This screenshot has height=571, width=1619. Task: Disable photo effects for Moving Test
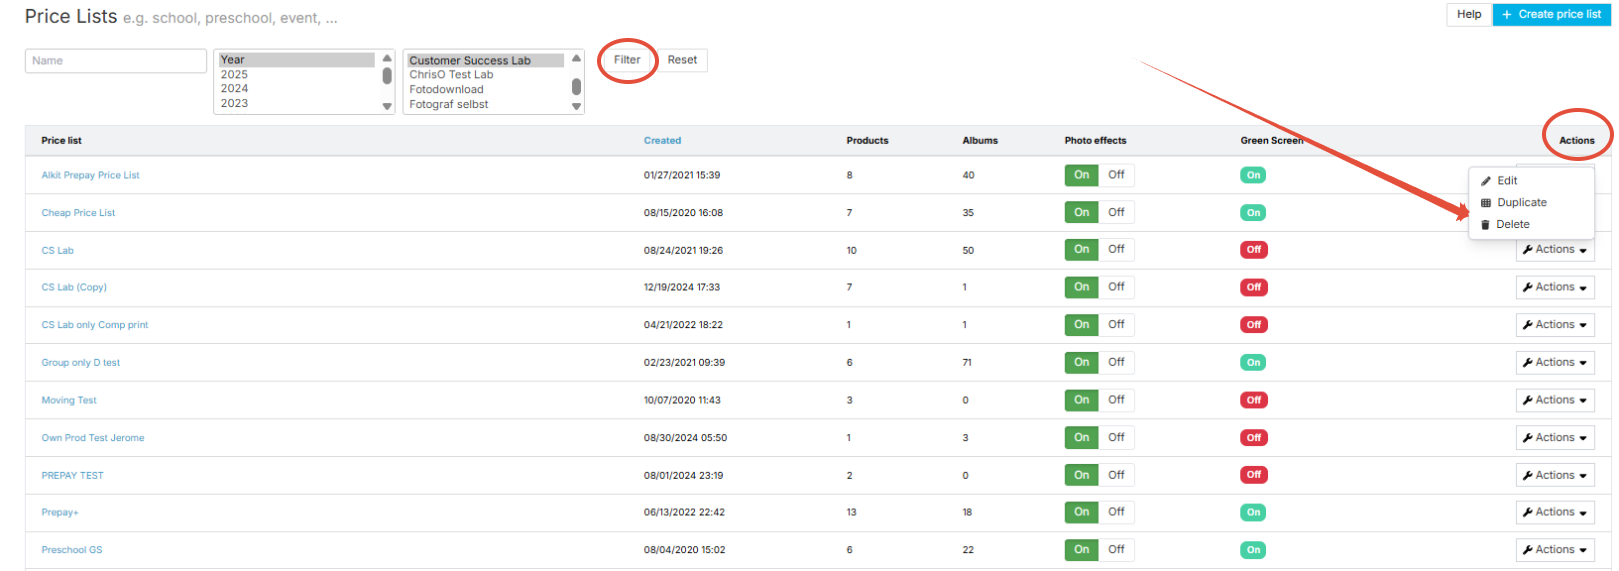pyautogui.click(x=1116, y=400)
